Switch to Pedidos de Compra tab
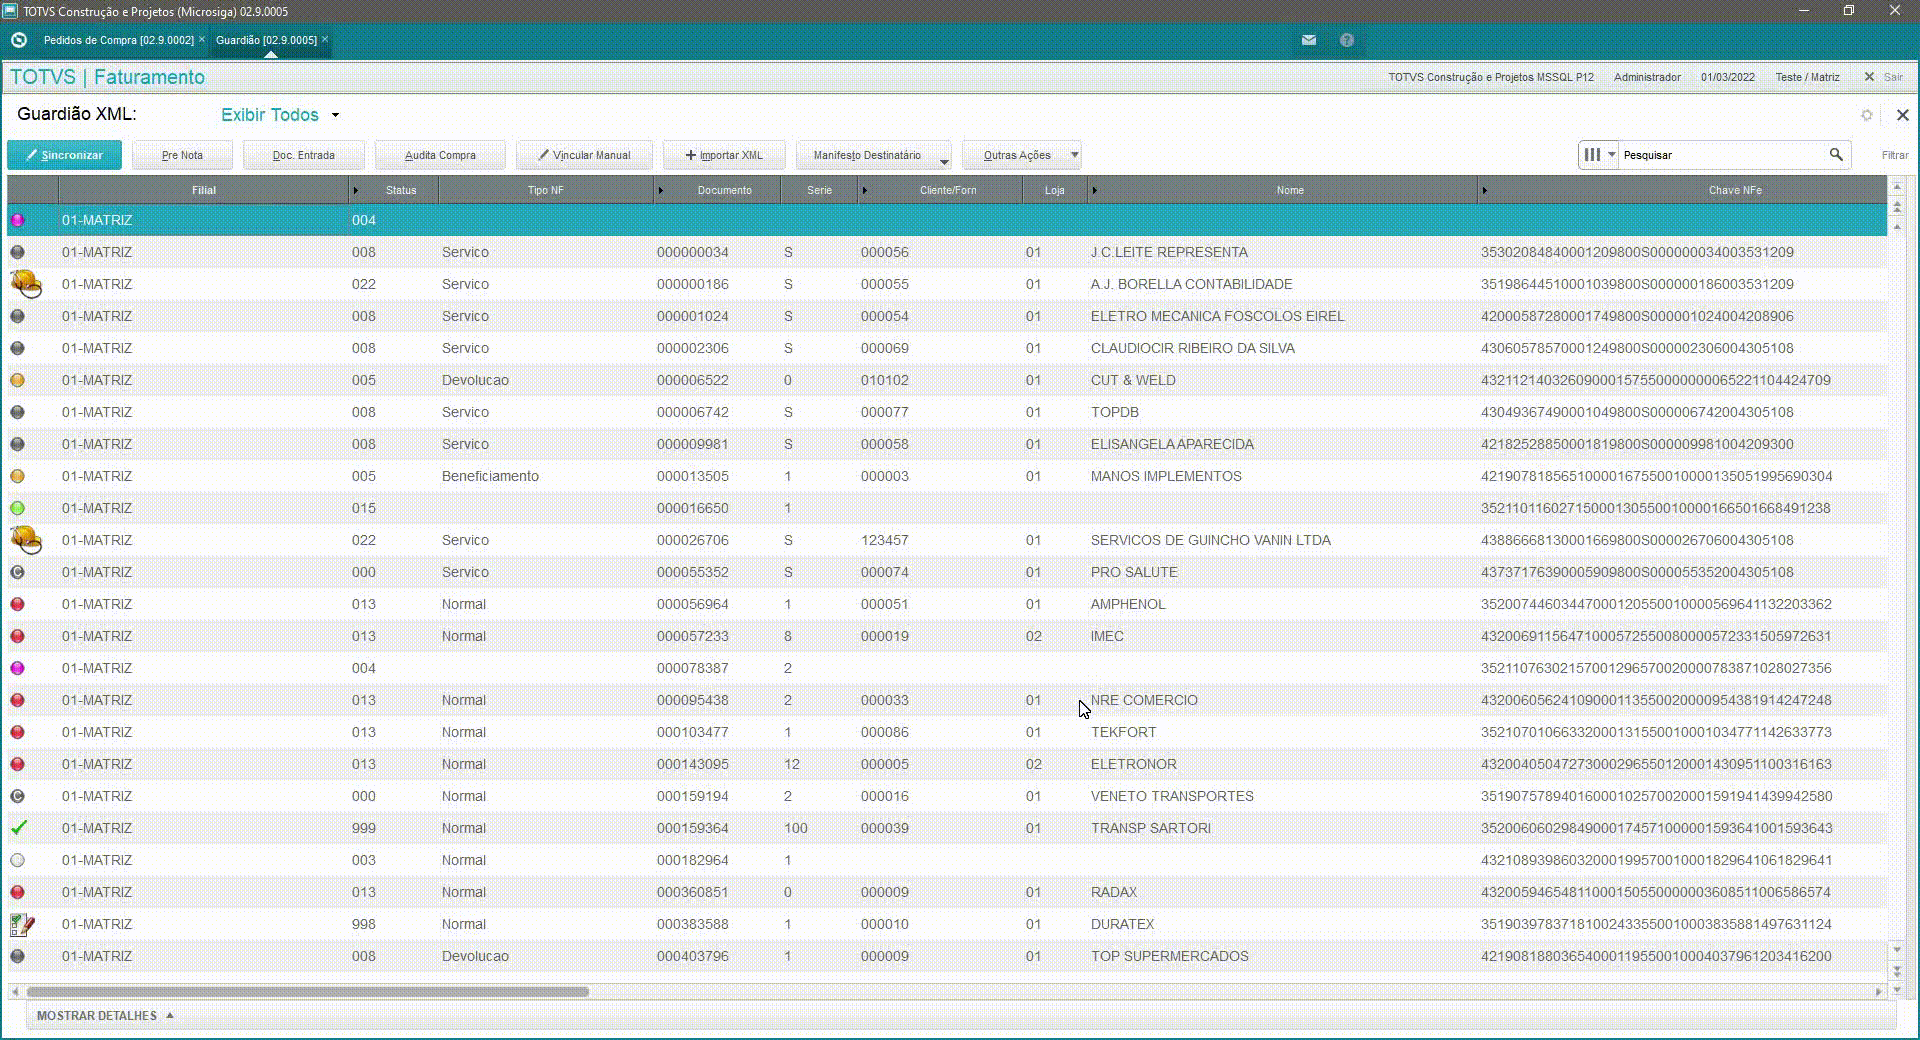 click(118, 40)
